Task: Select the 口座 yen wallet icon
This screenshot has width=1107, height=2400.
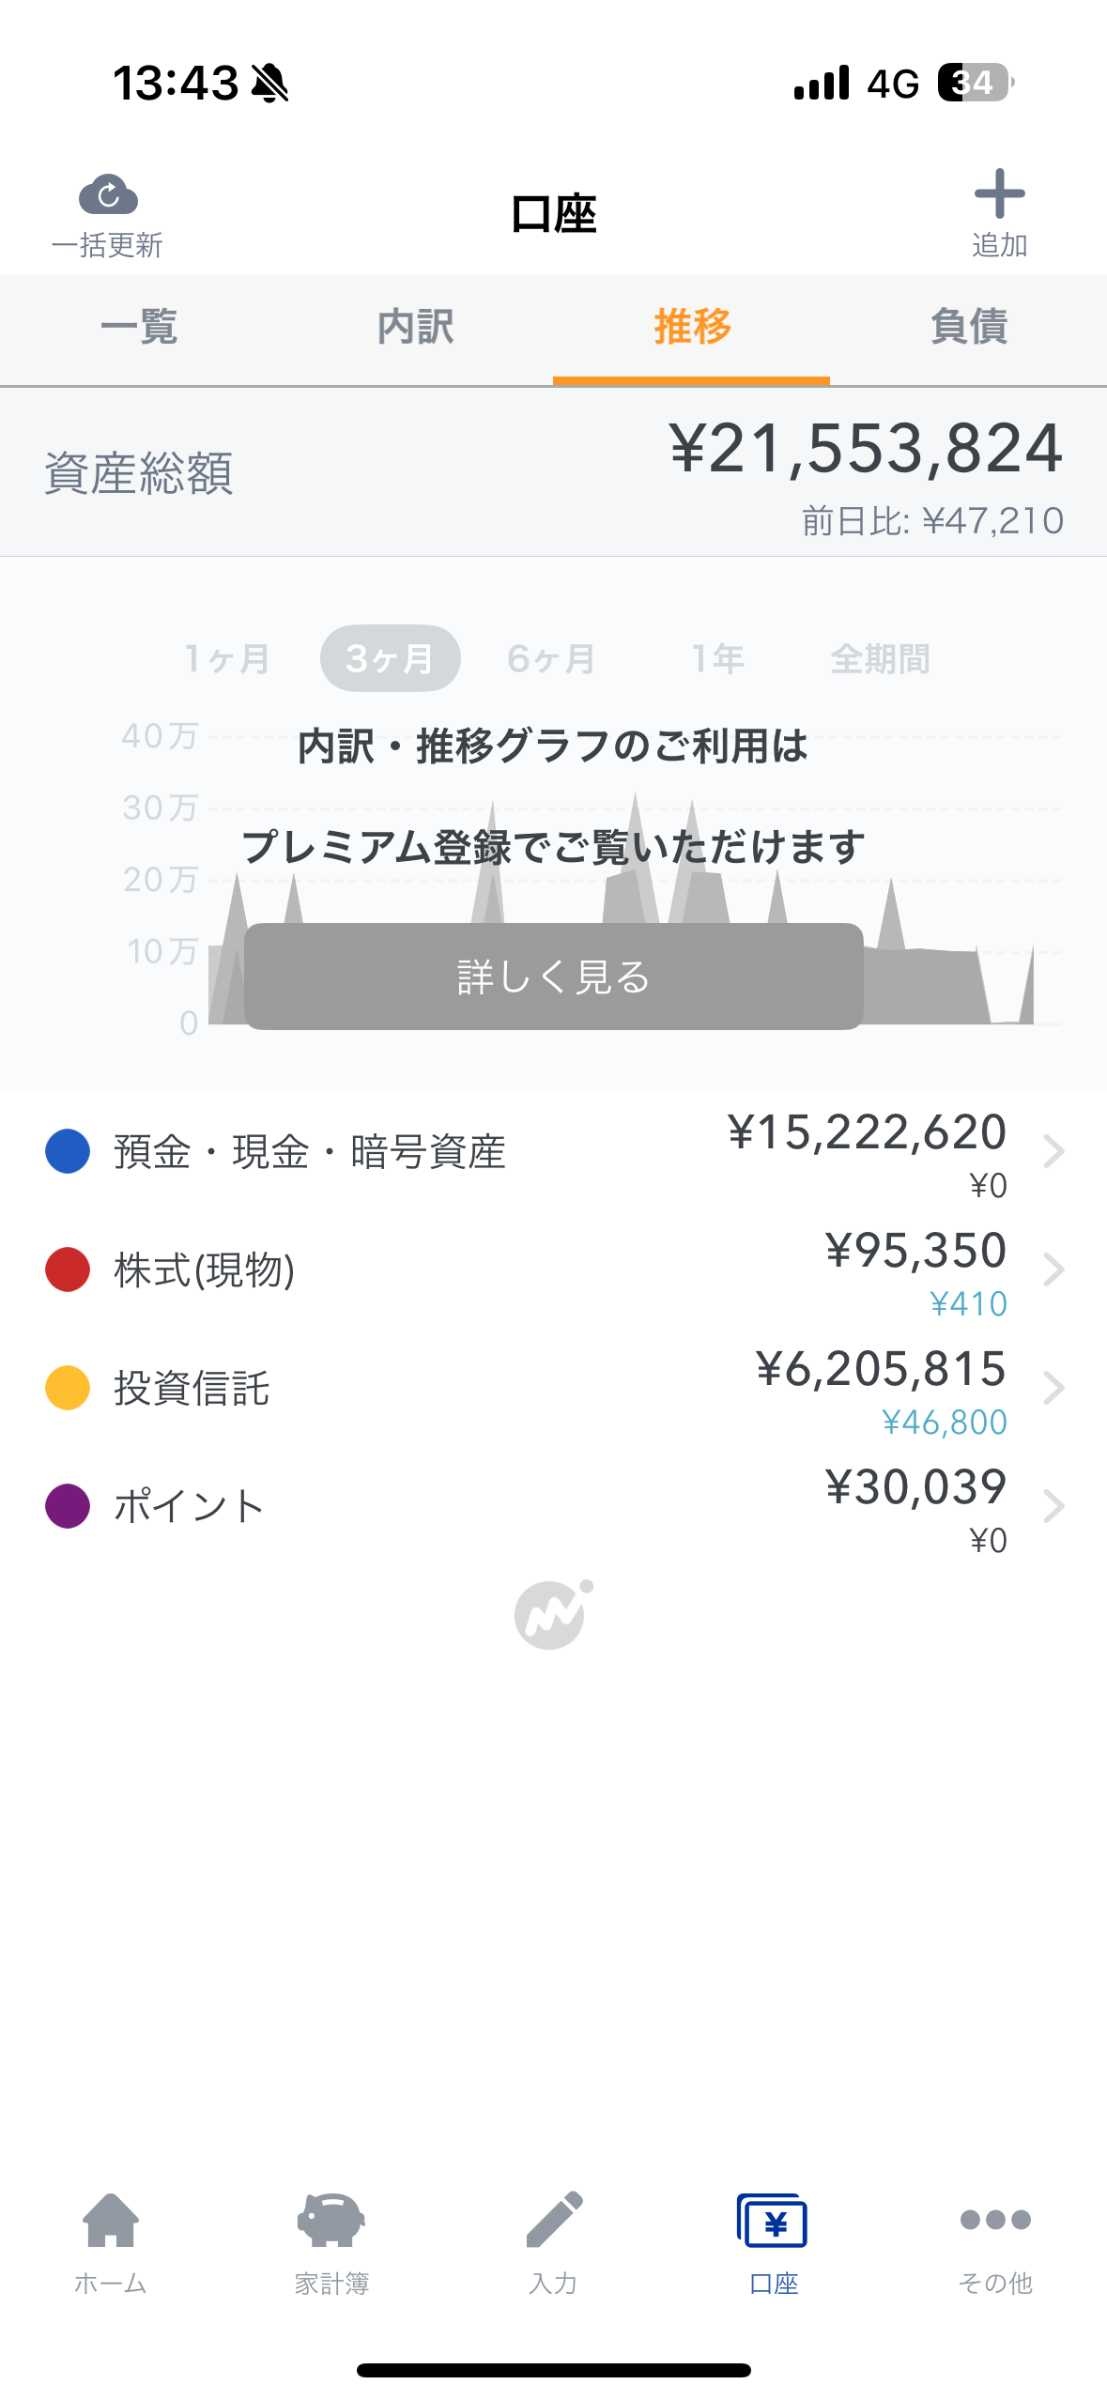Action: [x=773, y=2222]
